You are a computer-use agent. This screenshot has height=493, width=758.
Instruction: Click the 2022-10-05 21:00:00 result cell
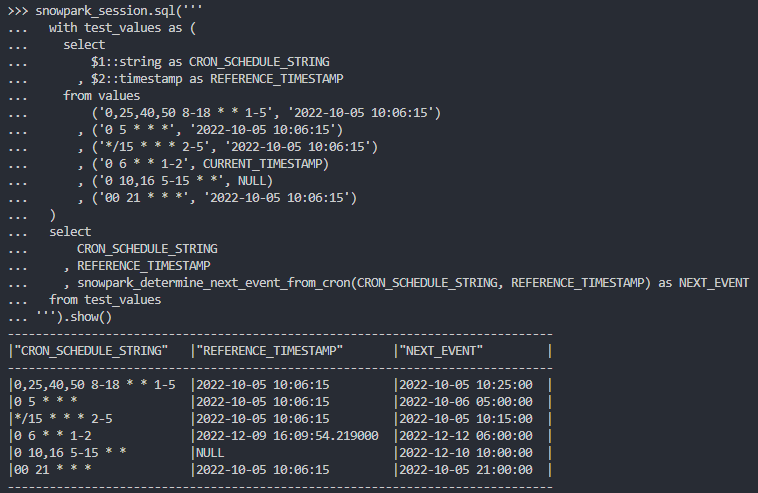465,469
